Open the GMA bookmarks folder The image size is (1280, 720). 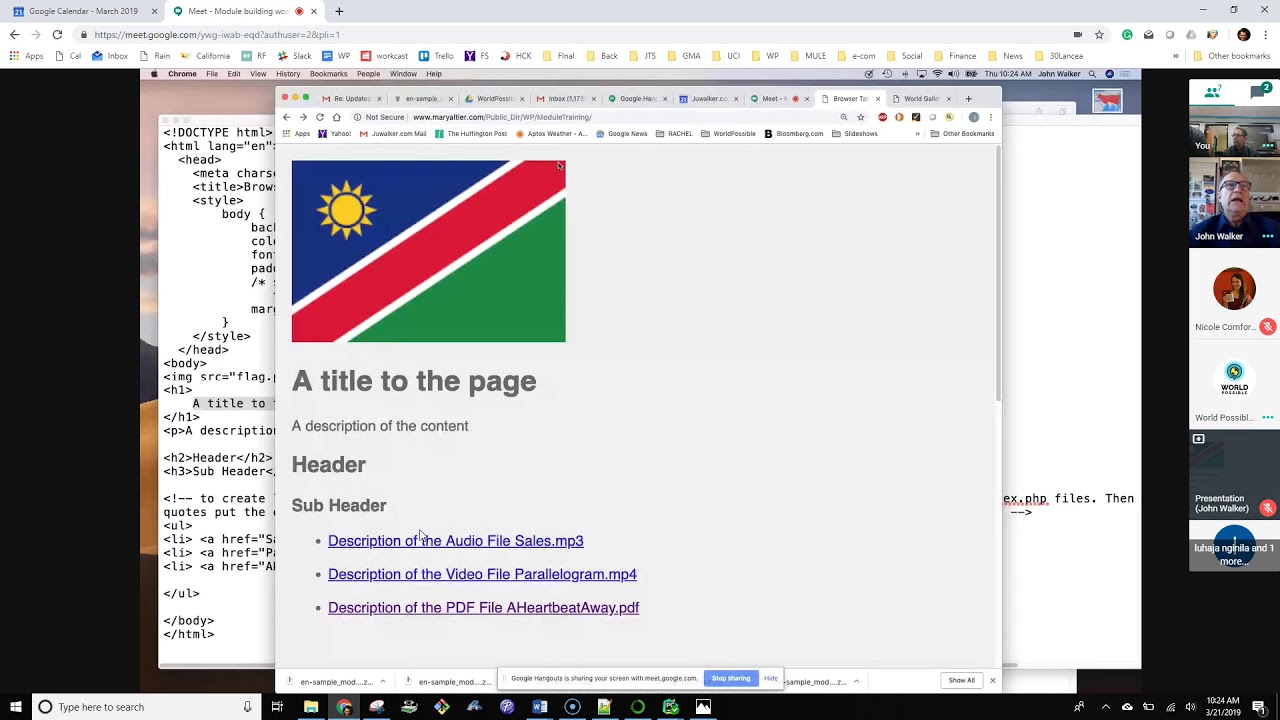click(x=683, y=56)
